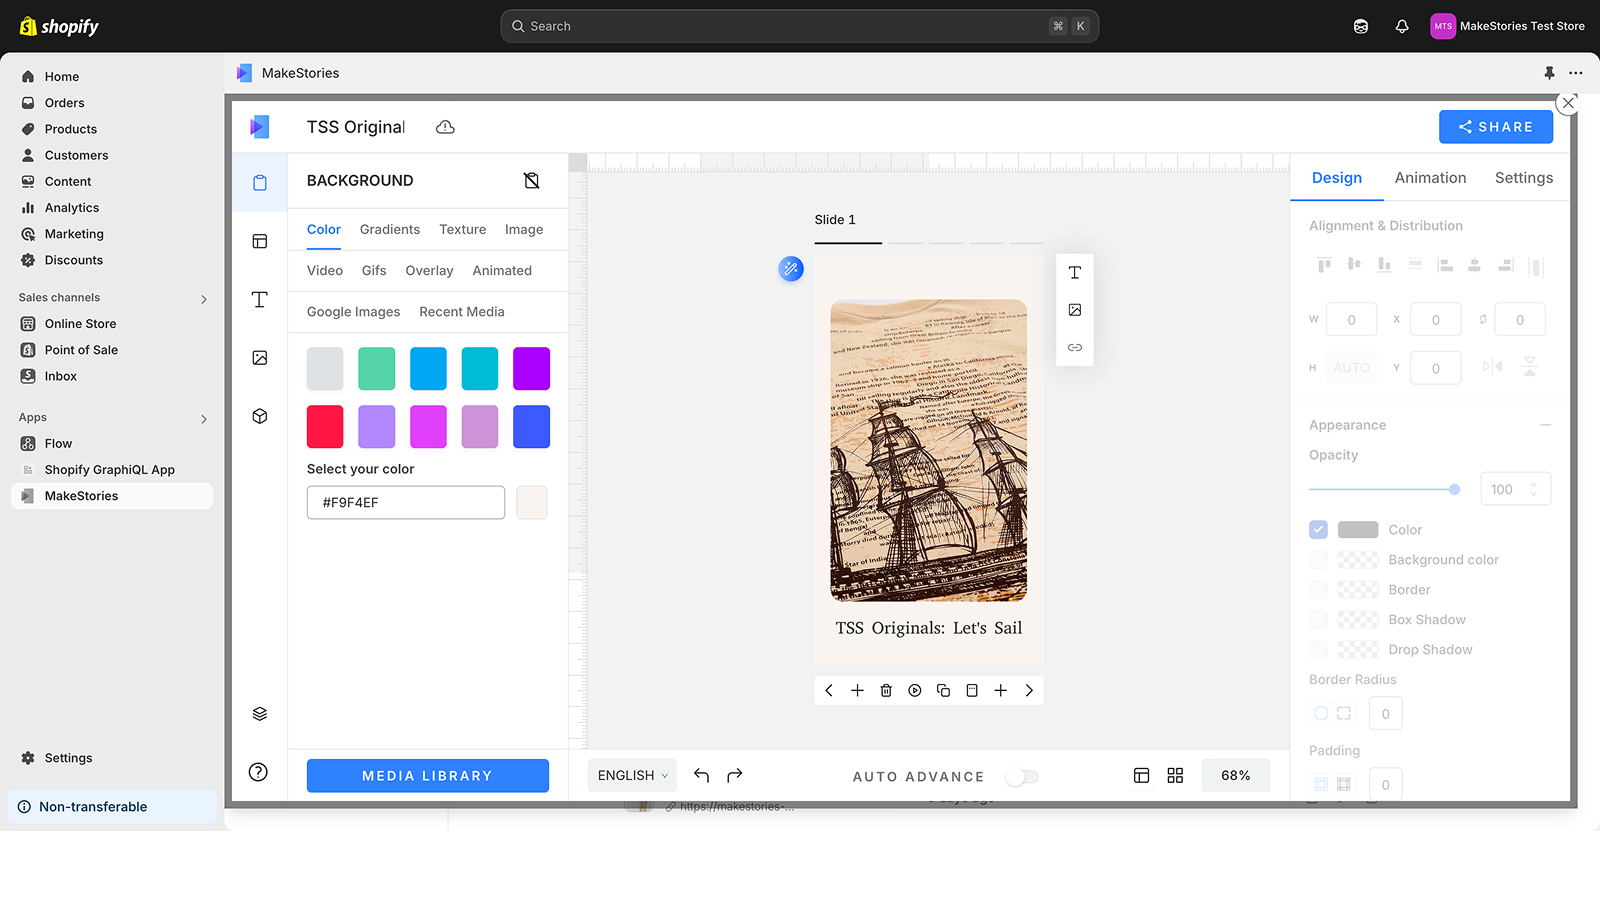Enable the Auto Advance toggle

1021,776
